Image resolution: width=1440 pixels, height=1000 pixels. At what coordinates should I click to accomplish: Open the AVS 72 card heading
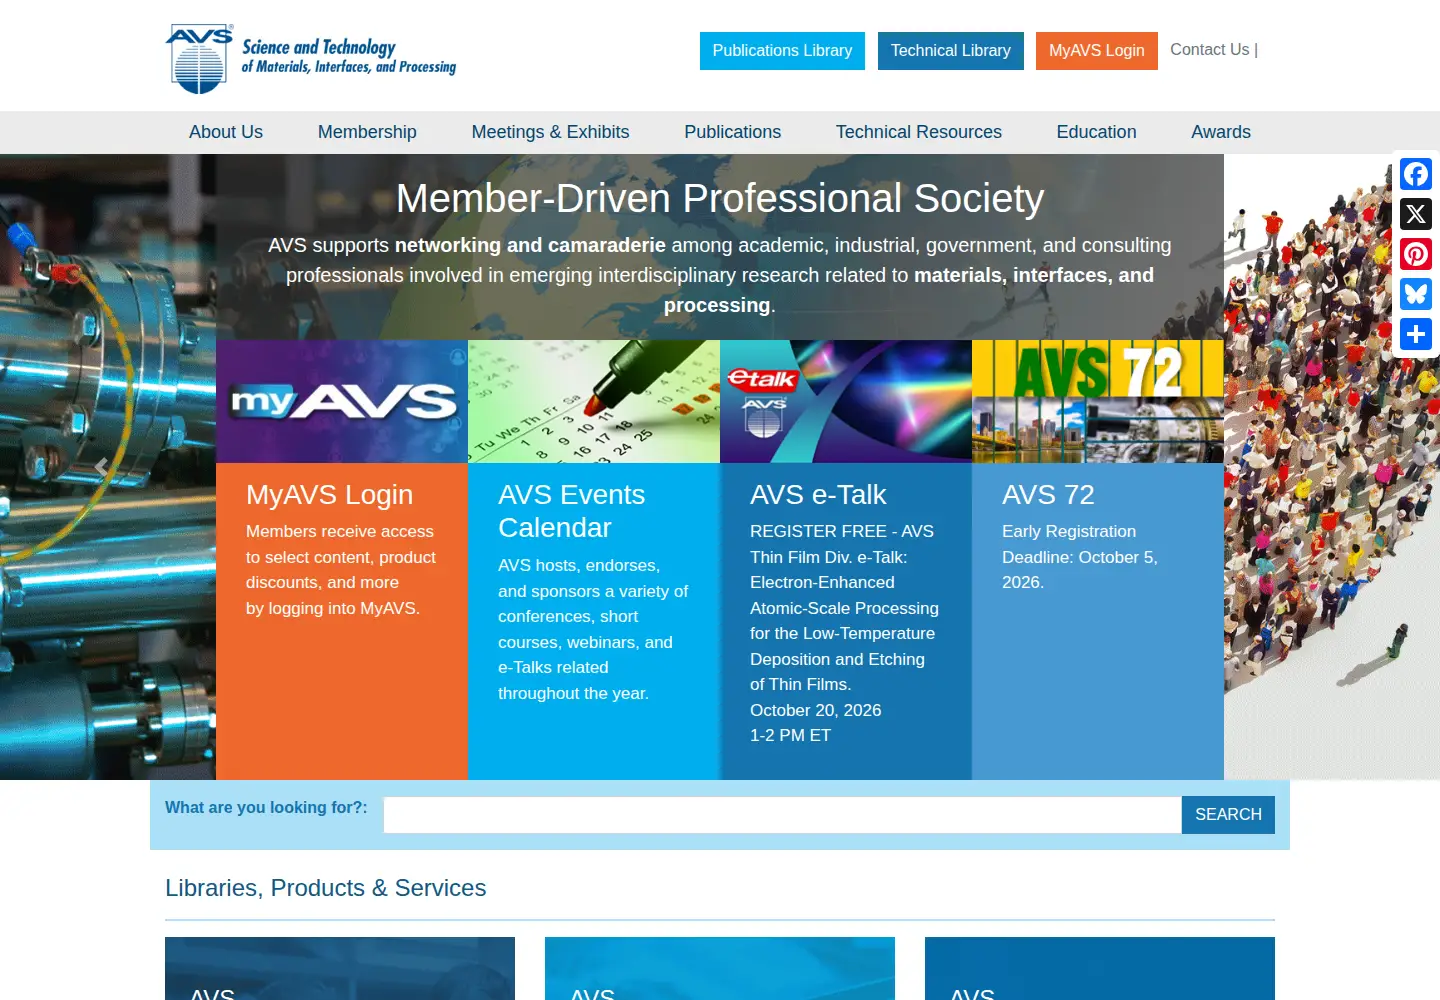click(1048, 495)
